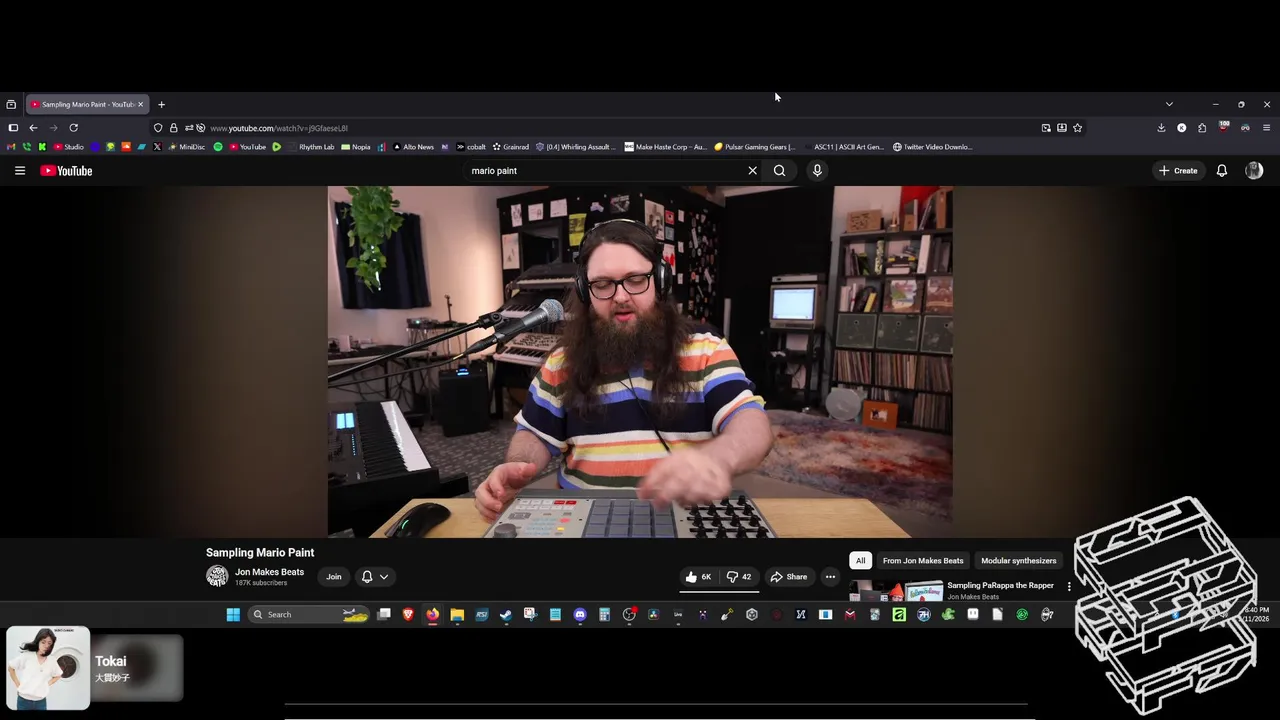Image resolution: width=1280 pixels, height=720 pixels.
Task: Open Windows Start menu
Action: pos(233,614)
